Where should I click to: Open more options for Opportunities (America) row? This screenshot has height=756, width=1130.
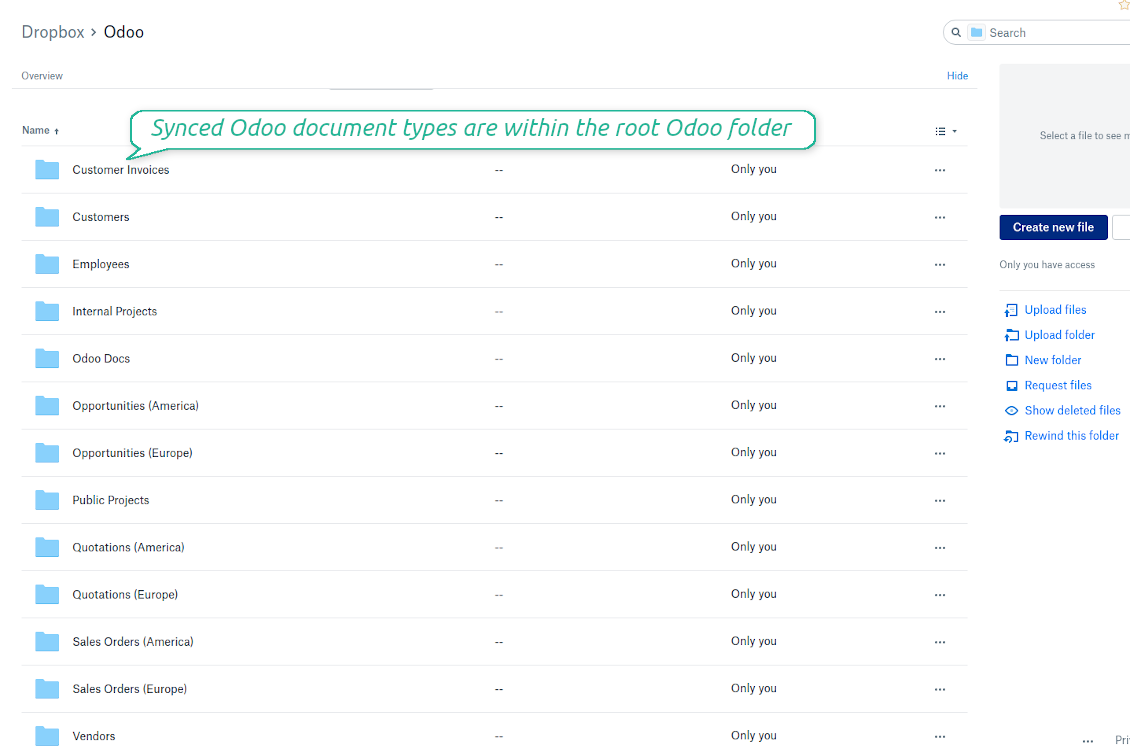point(940,406)
